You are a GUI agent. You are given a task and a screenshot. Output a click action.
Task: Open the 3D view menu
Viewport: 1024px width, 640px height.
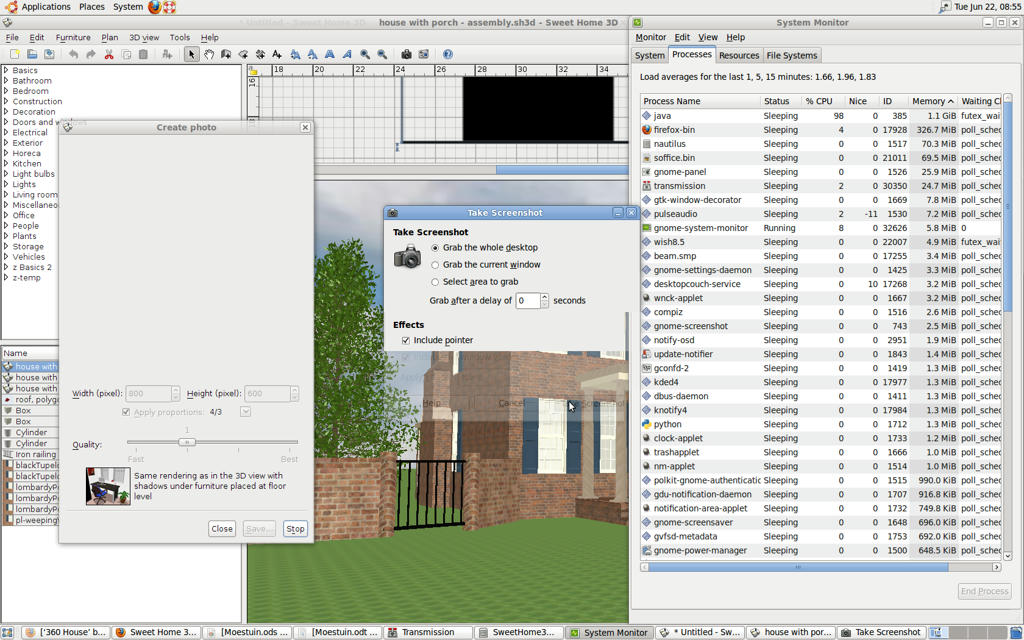[144, 38]
